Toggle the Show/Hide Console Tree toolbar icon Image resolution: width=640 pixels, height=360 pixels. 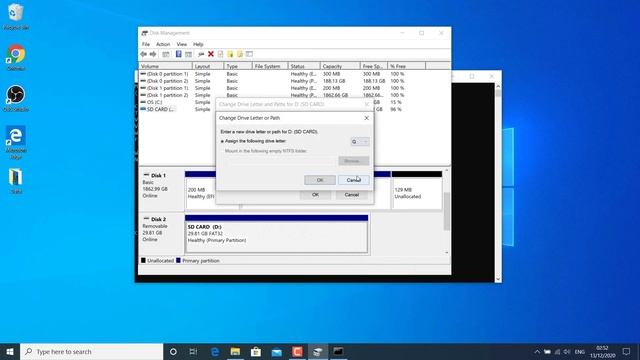point(166,54)
